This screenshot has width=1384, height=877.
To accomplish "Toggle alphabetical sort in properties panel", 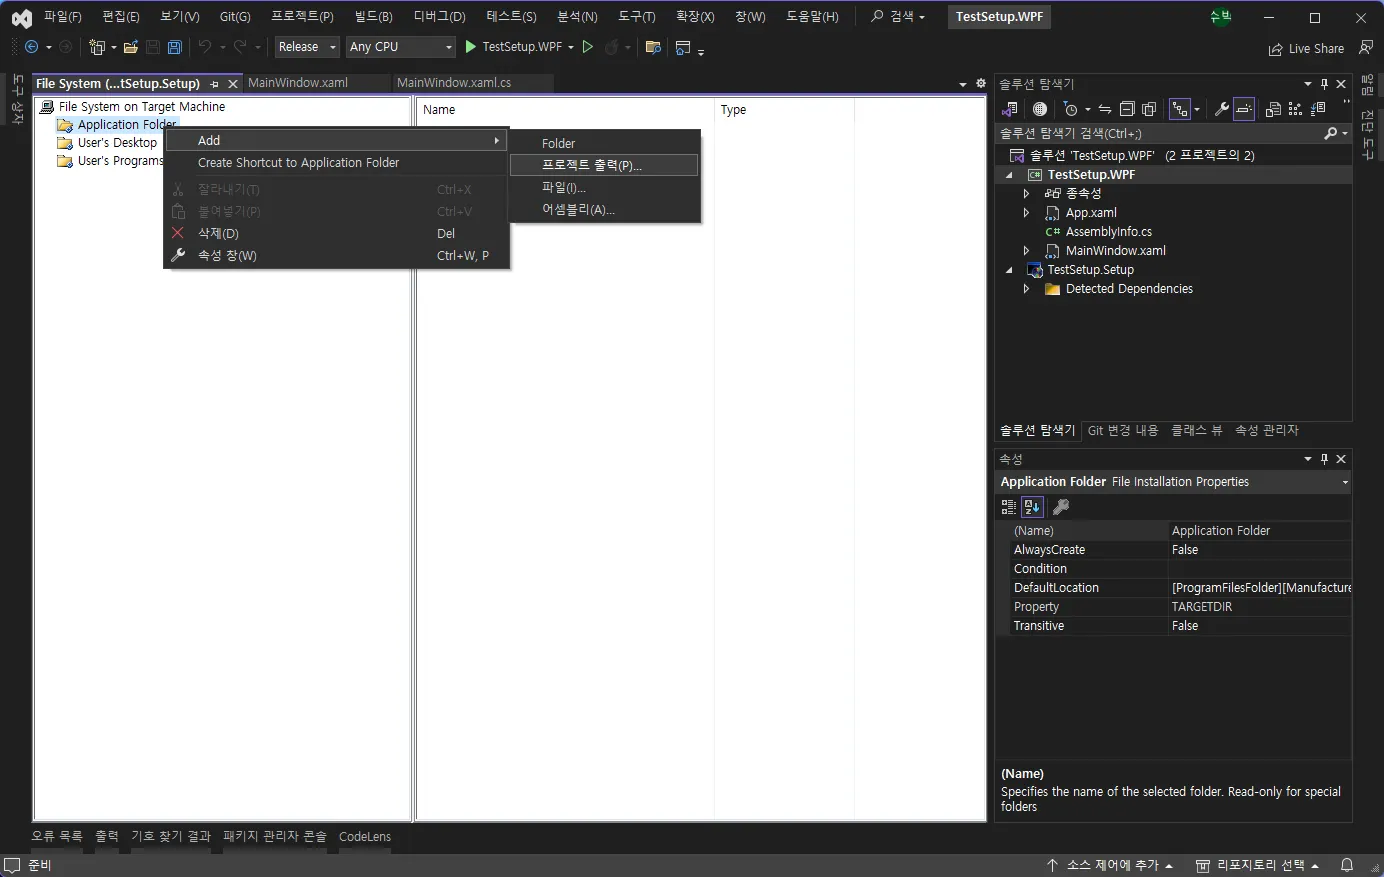I will 1032,507.
